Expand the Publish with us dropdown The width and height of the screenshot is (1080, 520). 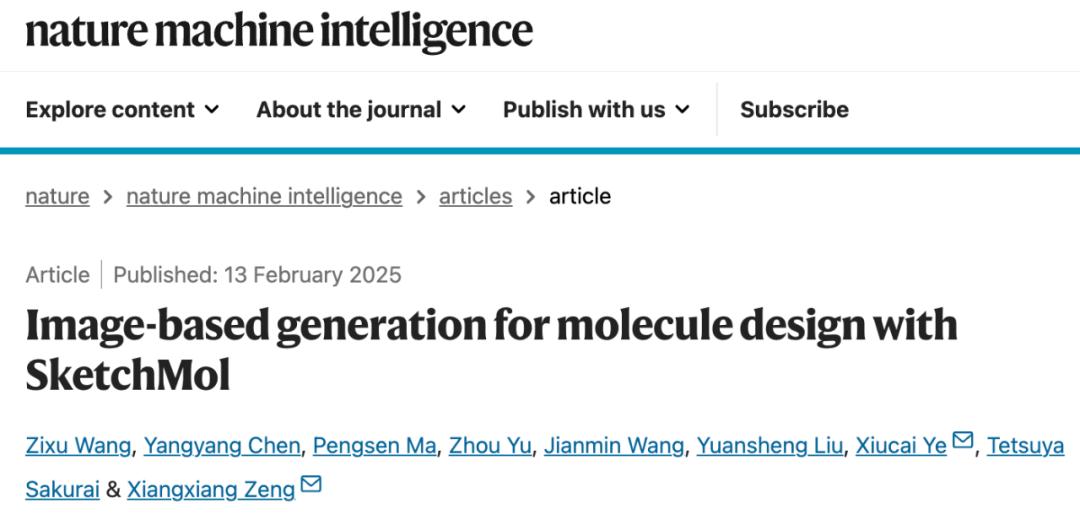pos(596,110)
